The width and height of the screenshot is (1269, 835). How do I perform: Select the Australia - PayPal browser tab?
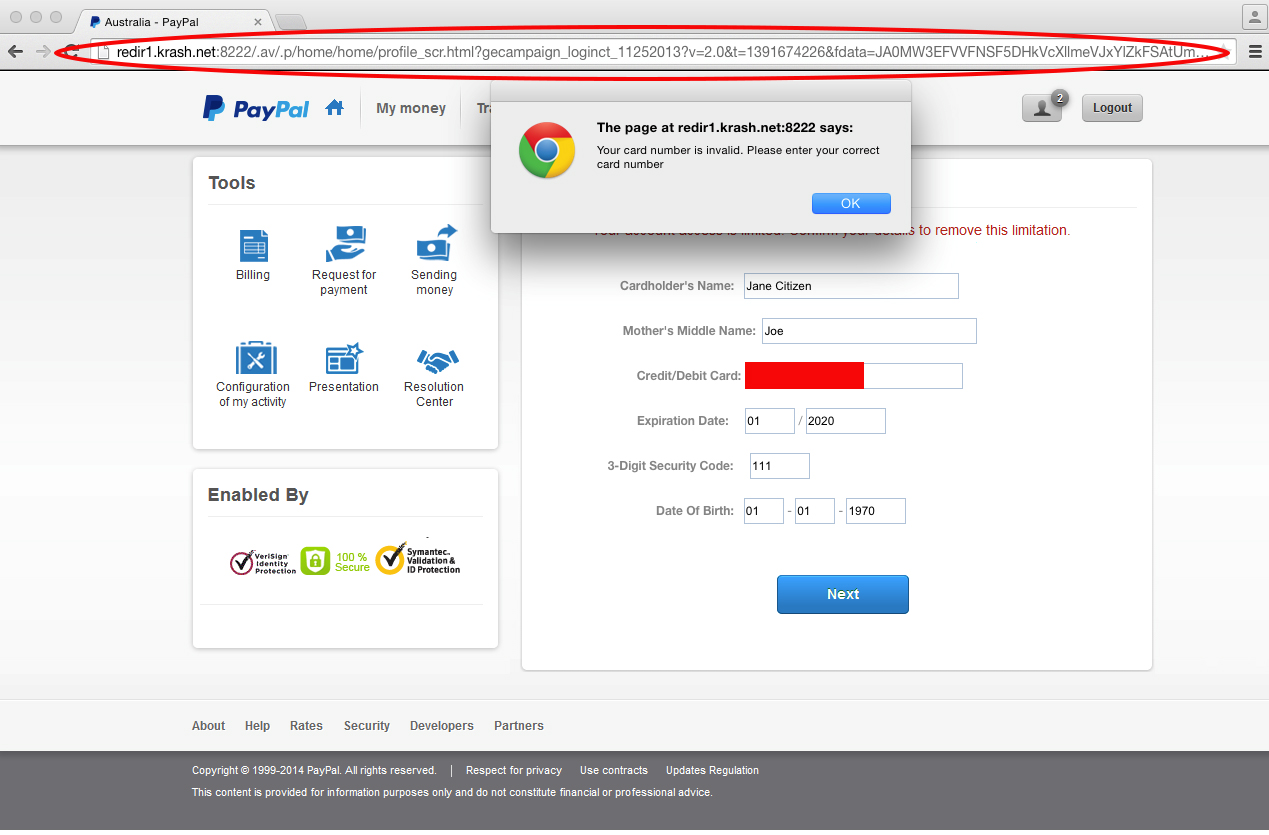(170, 19)
